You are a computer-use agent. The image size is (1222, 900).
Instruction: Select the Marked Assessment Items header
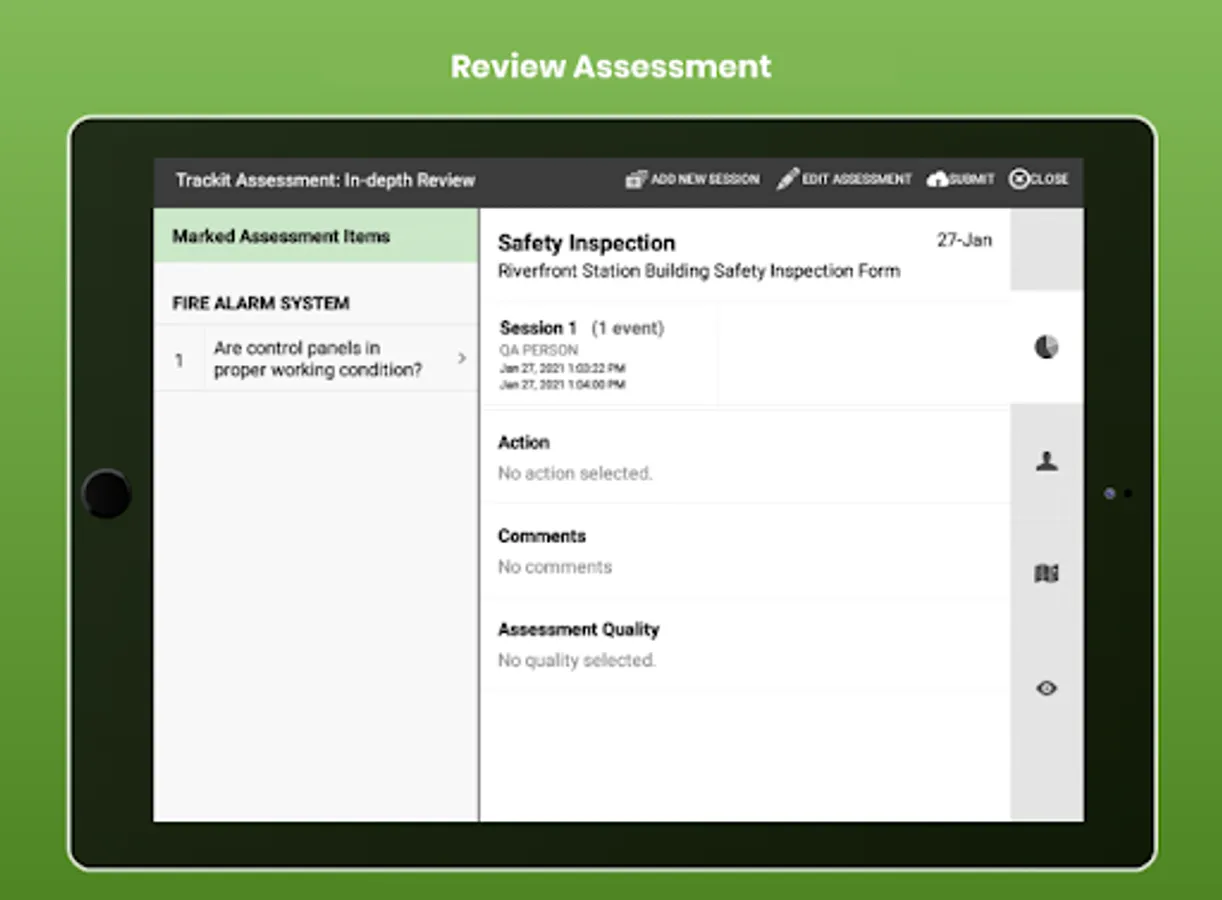click(316, 236)
